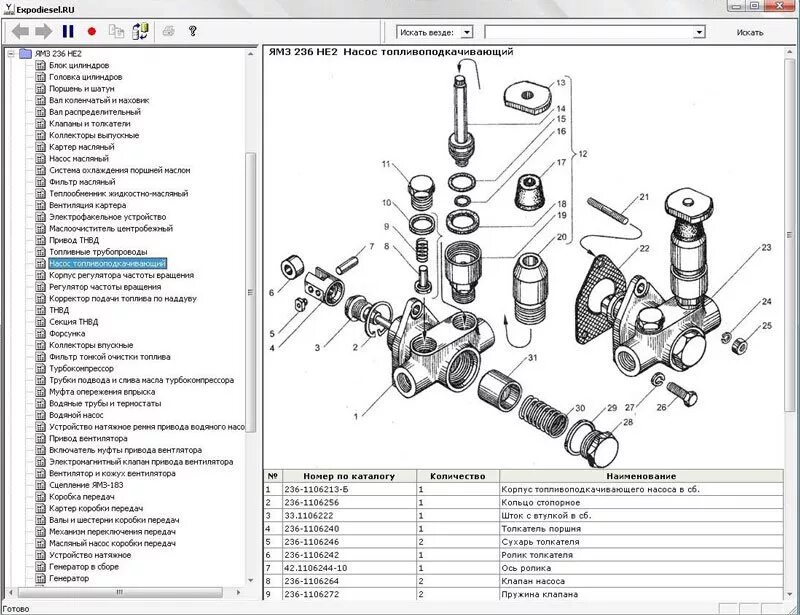
Task: Open the search text combo box arrow
Action: tap(699, 32)
